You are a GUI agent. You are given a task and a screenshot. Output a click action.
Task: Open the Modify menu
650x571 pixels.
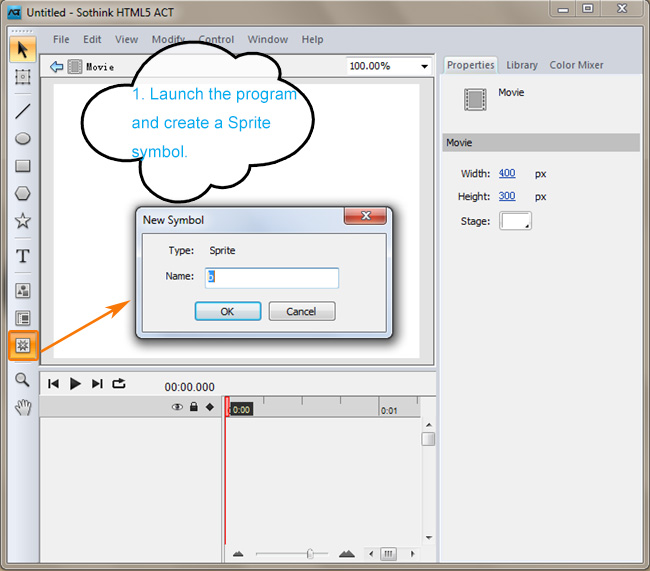tap(168, 39)
